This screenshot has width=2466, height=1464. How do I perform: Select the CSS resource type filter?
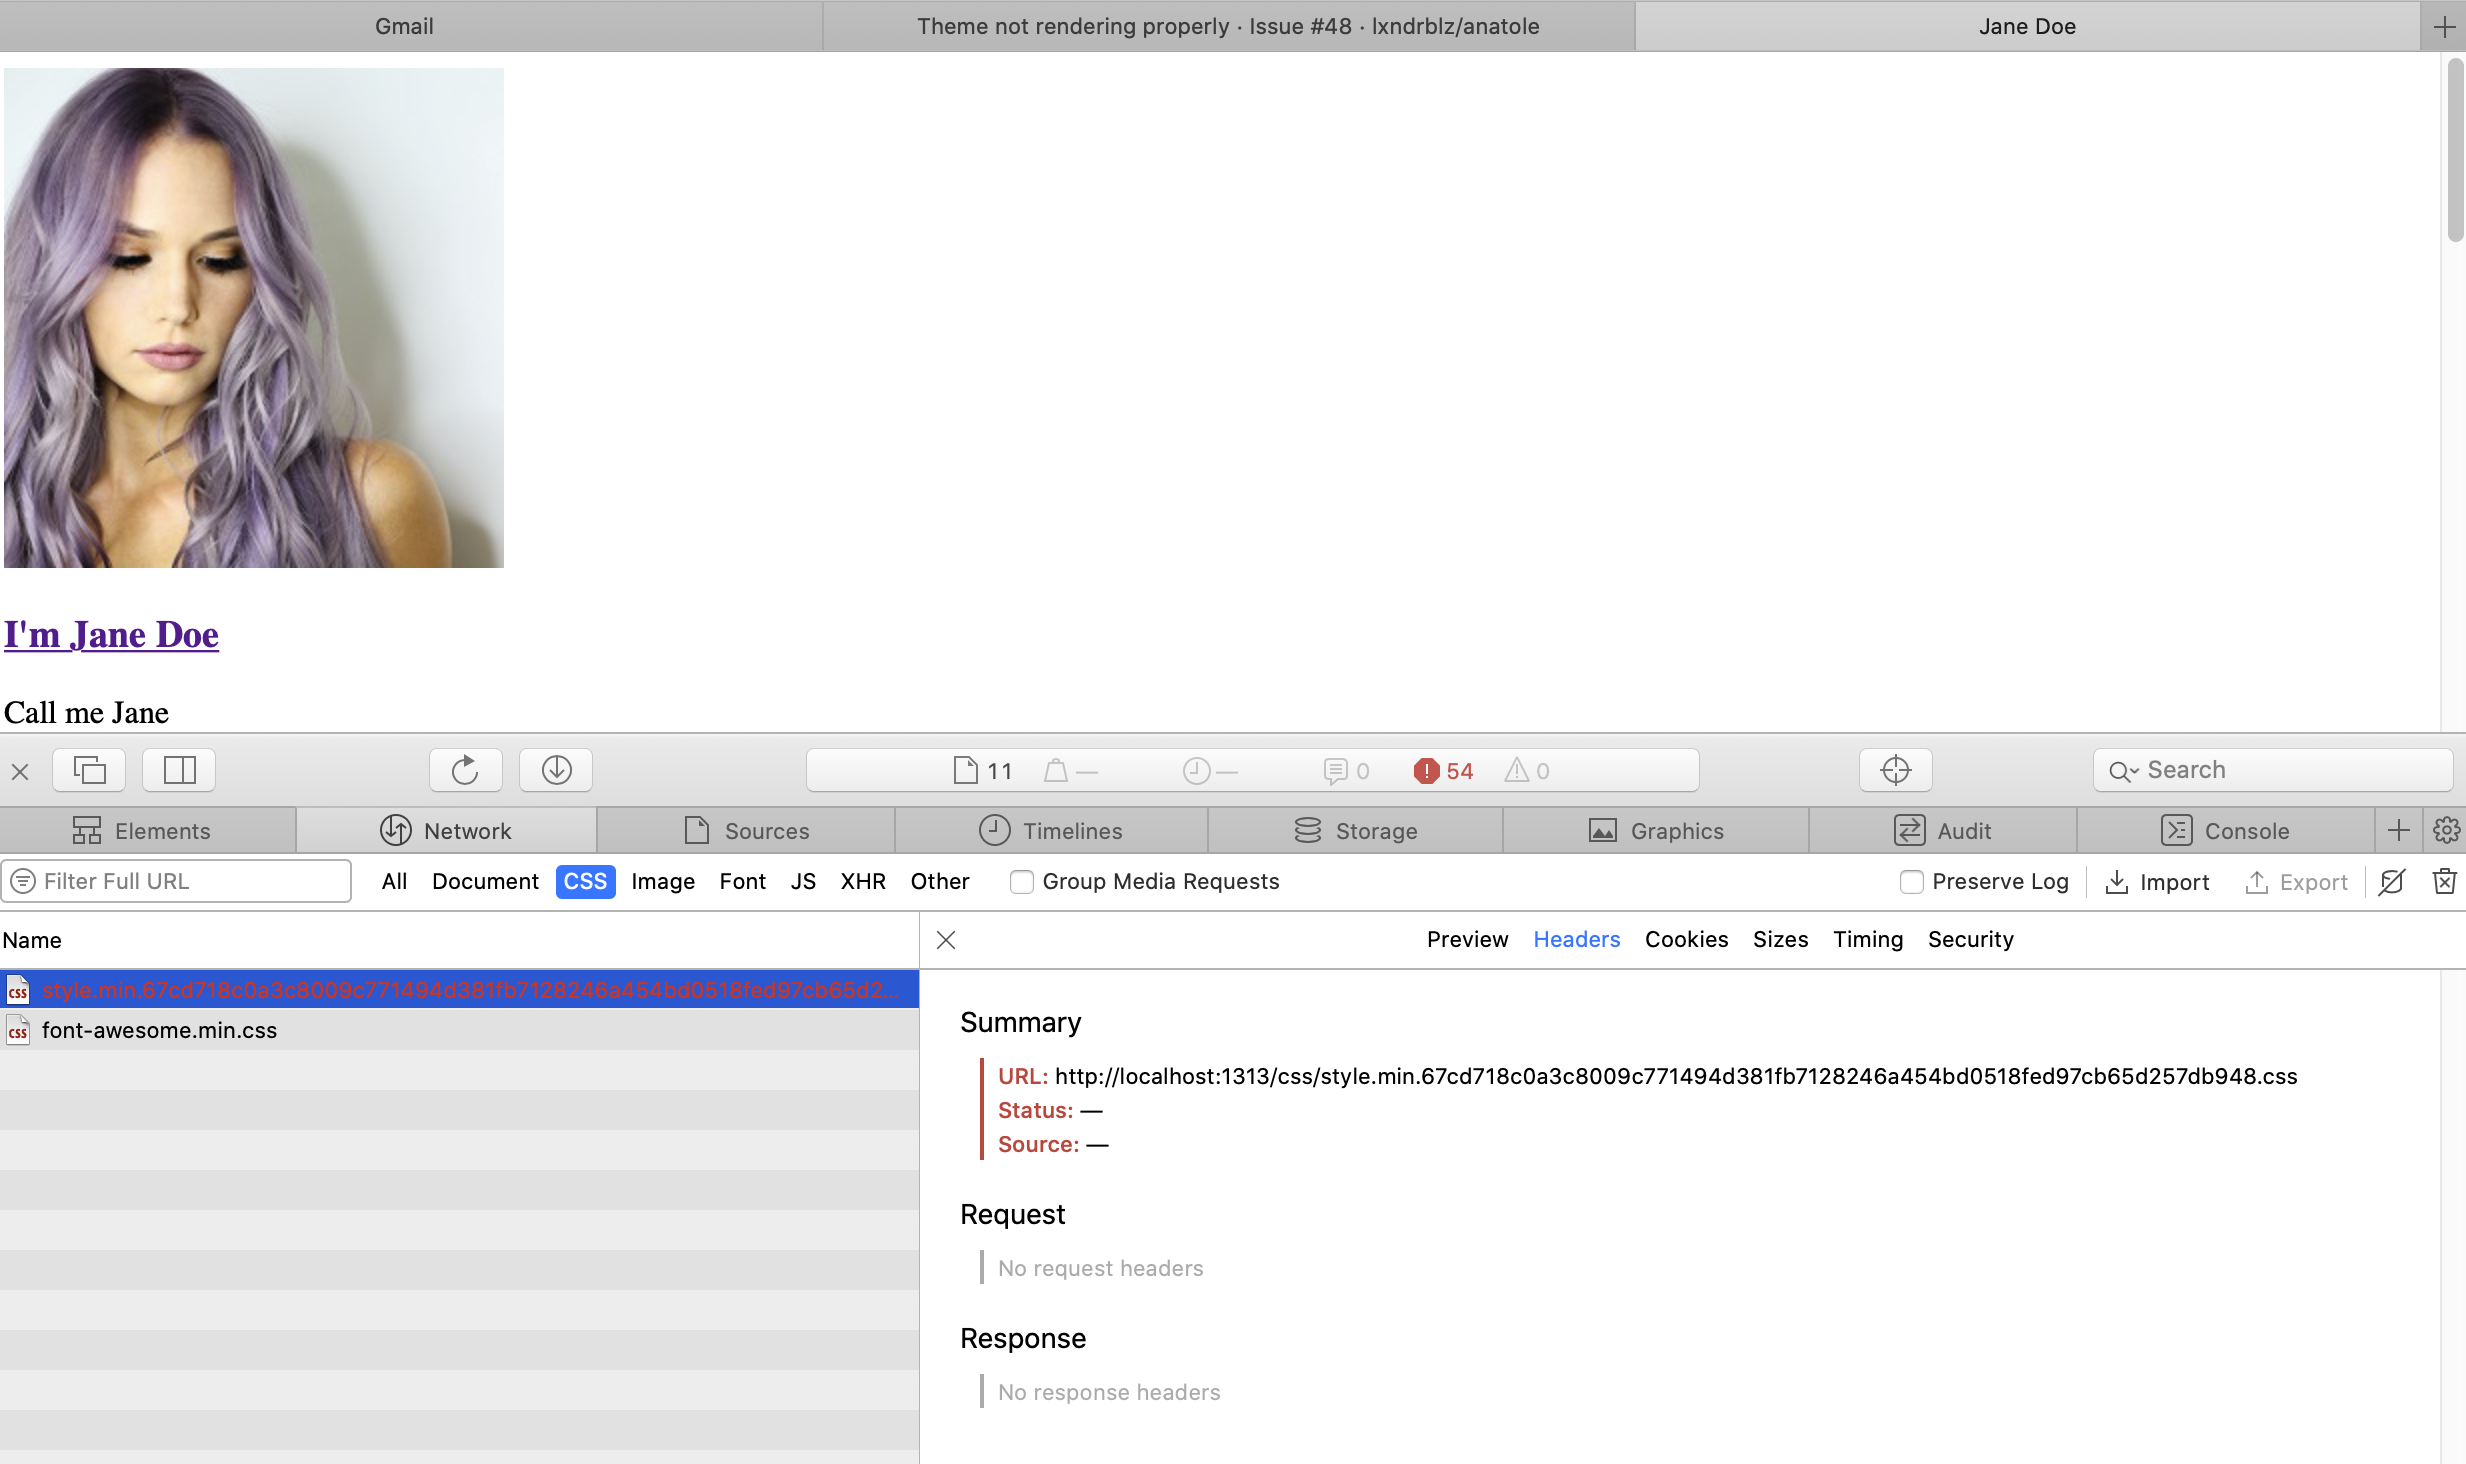pos(585,882)
